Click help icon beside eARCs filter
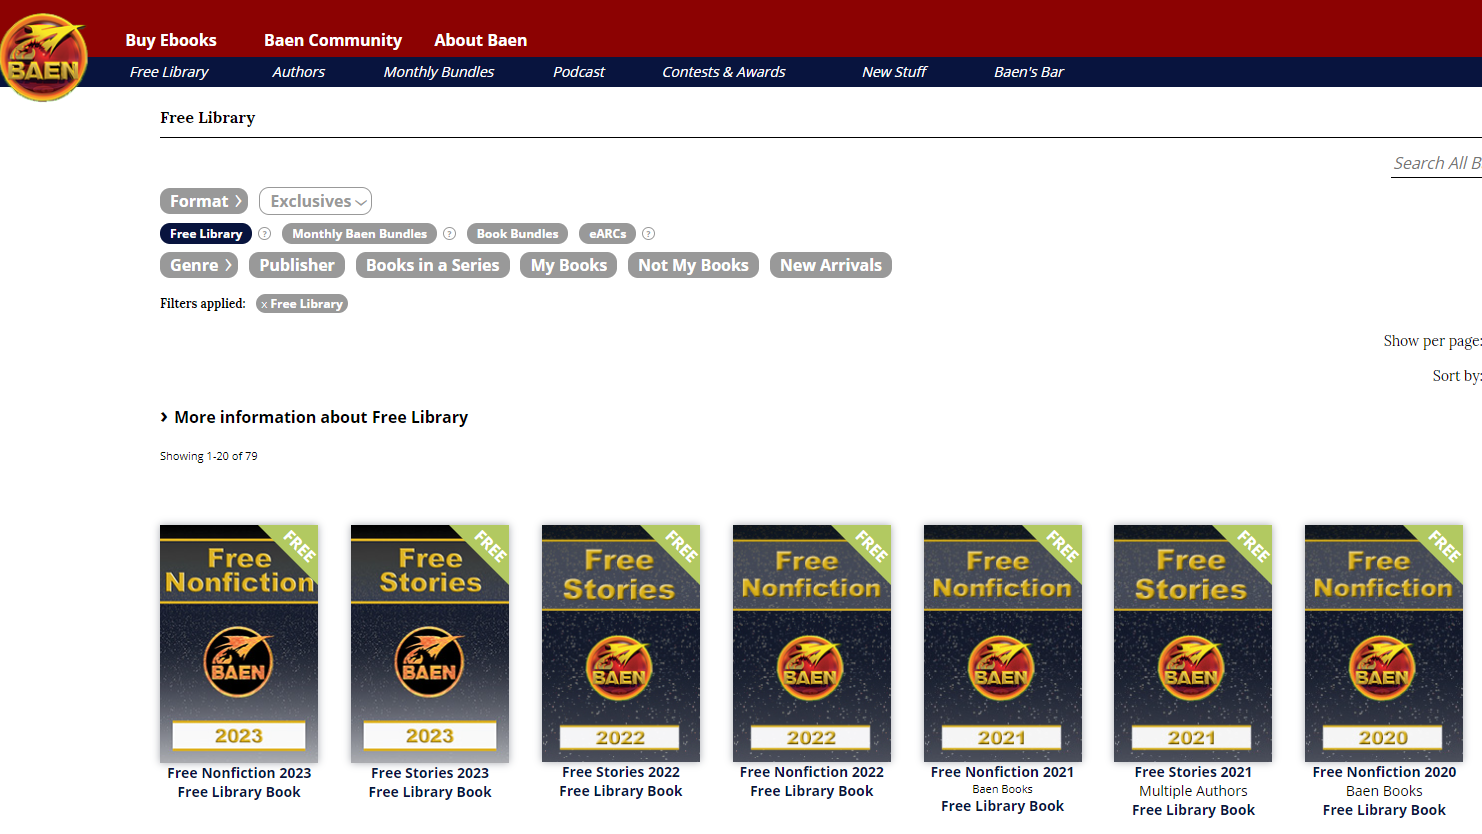 coord(649,234)
